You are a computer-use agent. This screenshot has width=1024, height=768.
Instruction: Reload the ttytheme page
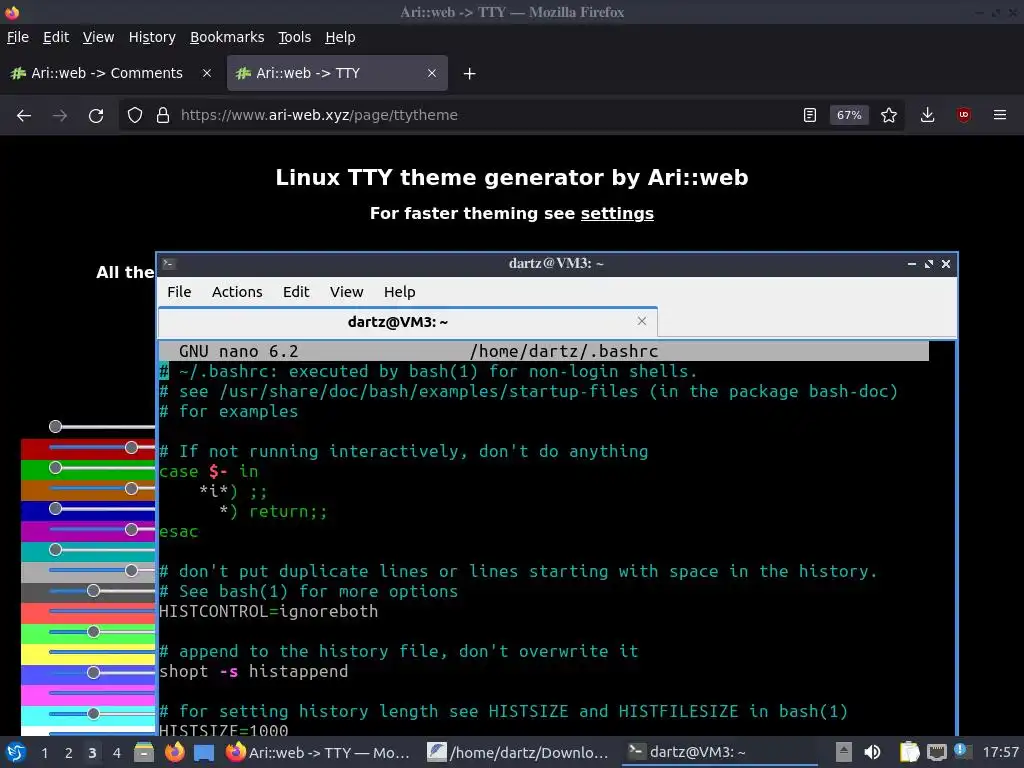click(x=96, y=116)
